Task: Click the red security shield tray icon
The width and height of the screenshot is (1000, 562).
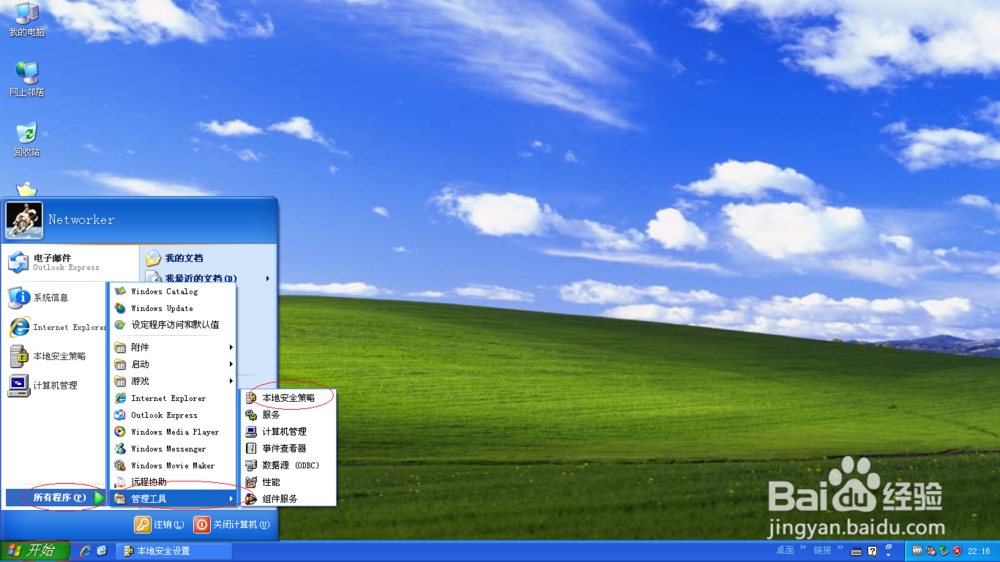Action: (x=957, y=551)
